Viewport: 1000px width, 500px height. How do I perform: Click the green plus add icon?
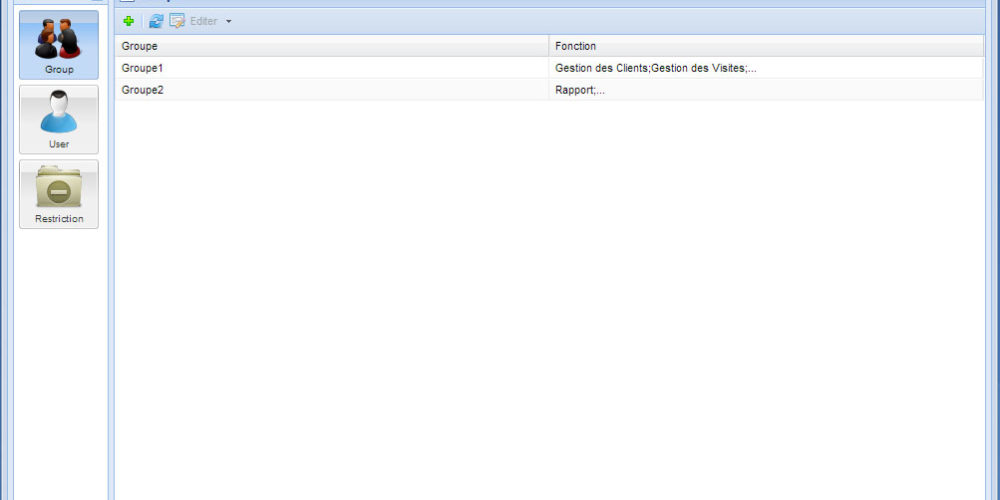(x=128, y=21)
